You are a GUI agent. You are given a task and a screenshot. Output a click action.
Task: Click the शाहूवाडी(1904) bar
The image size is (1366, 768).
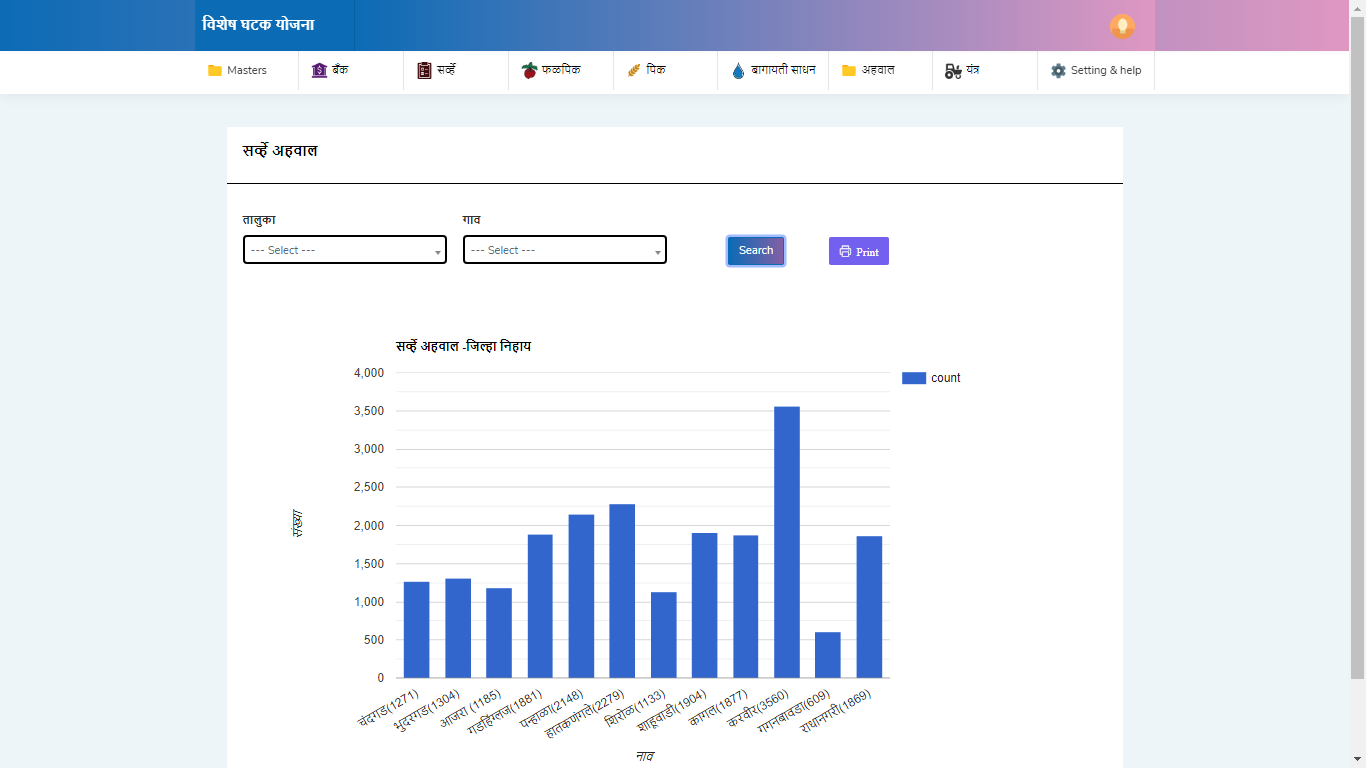(x=705, y=605)
